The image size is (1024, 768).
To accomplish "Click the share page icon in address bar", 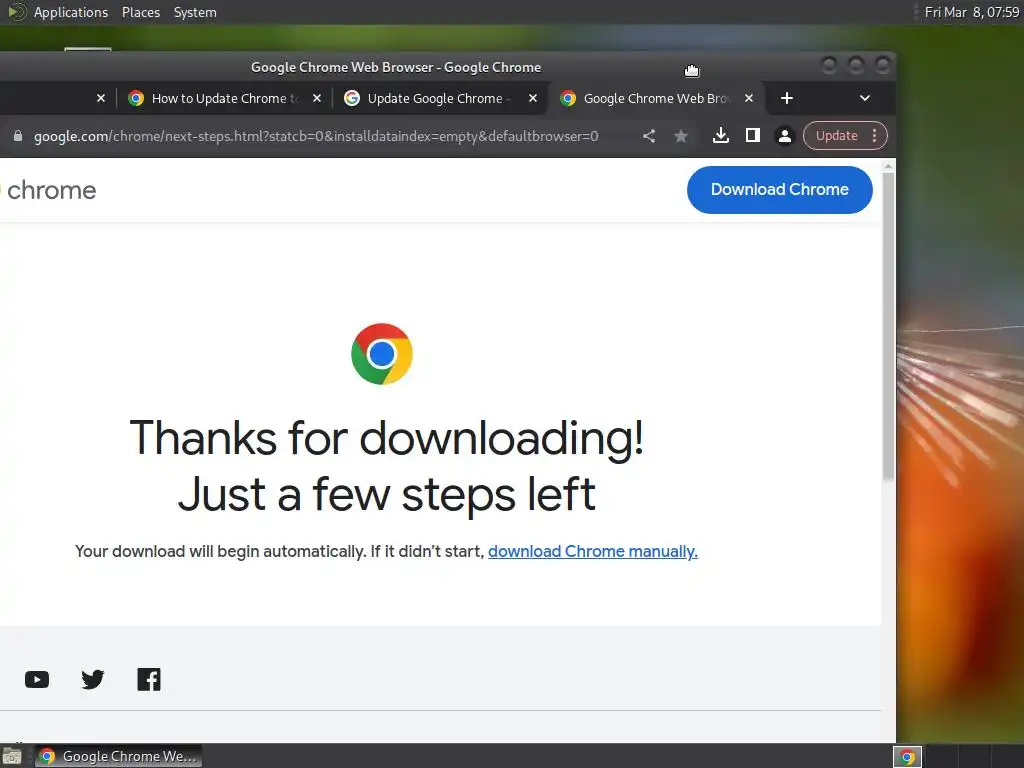I will [648, 136].
